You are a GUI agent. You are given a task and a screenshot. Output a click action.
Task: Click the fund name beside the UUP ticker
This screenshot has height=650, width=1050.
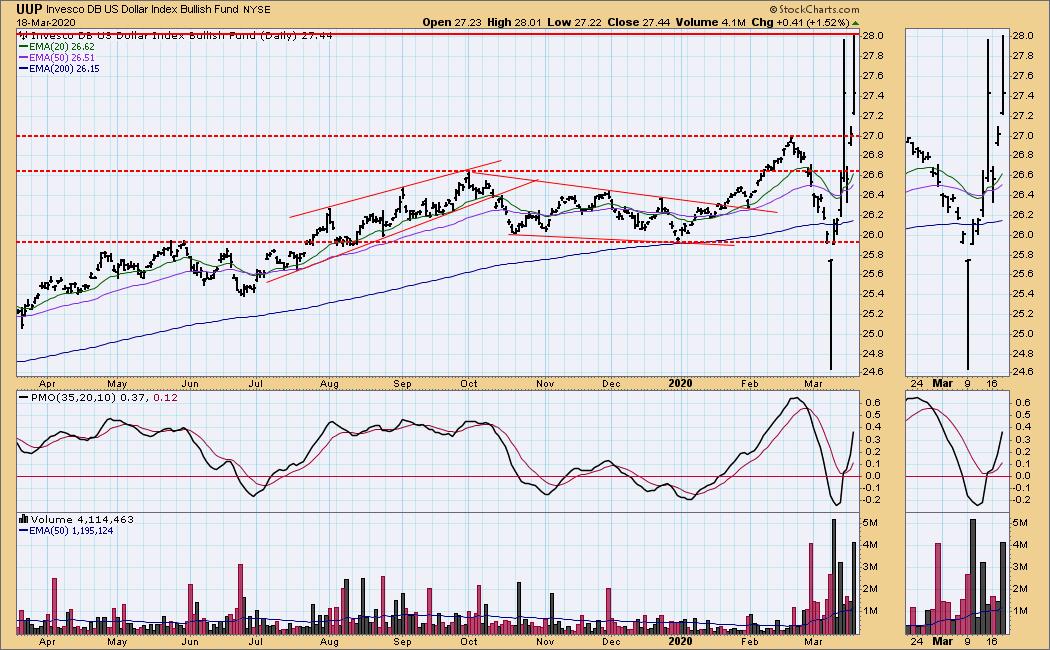[x=143, y=10]
